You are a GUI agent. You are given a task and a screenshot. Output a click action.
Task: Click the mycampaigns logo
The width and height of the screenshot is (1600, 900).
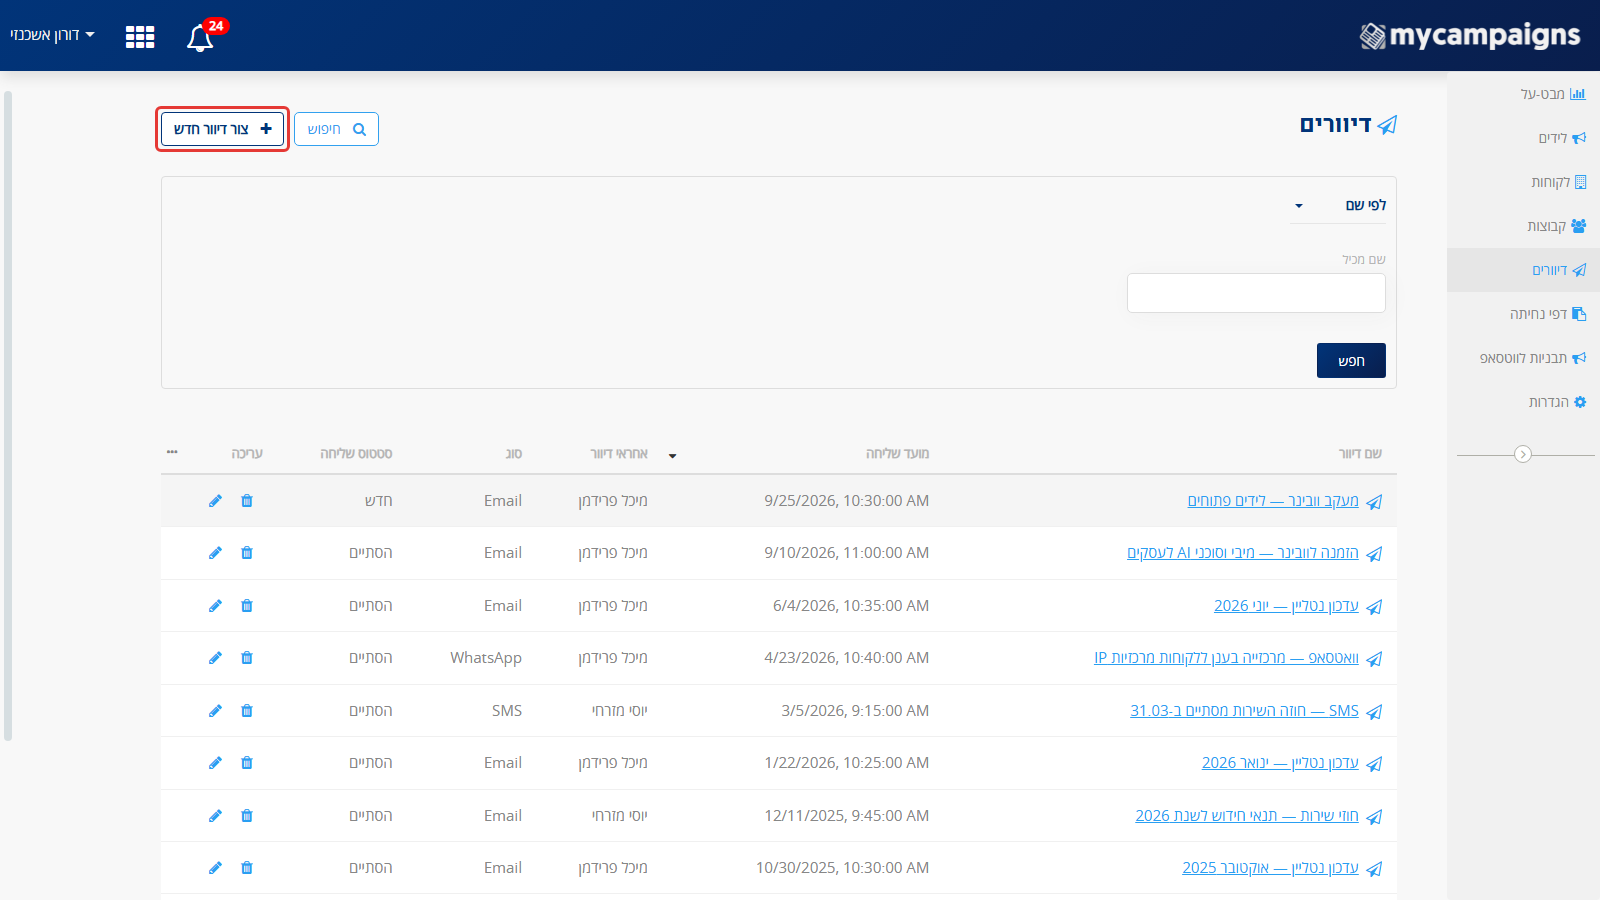coord(1470,36)
